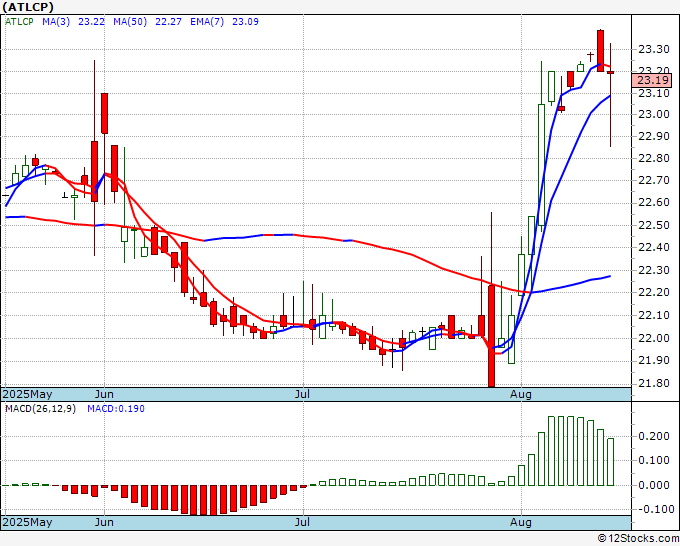
Task: Click the last green MACD histogram bar
Action: click(610, 462)
